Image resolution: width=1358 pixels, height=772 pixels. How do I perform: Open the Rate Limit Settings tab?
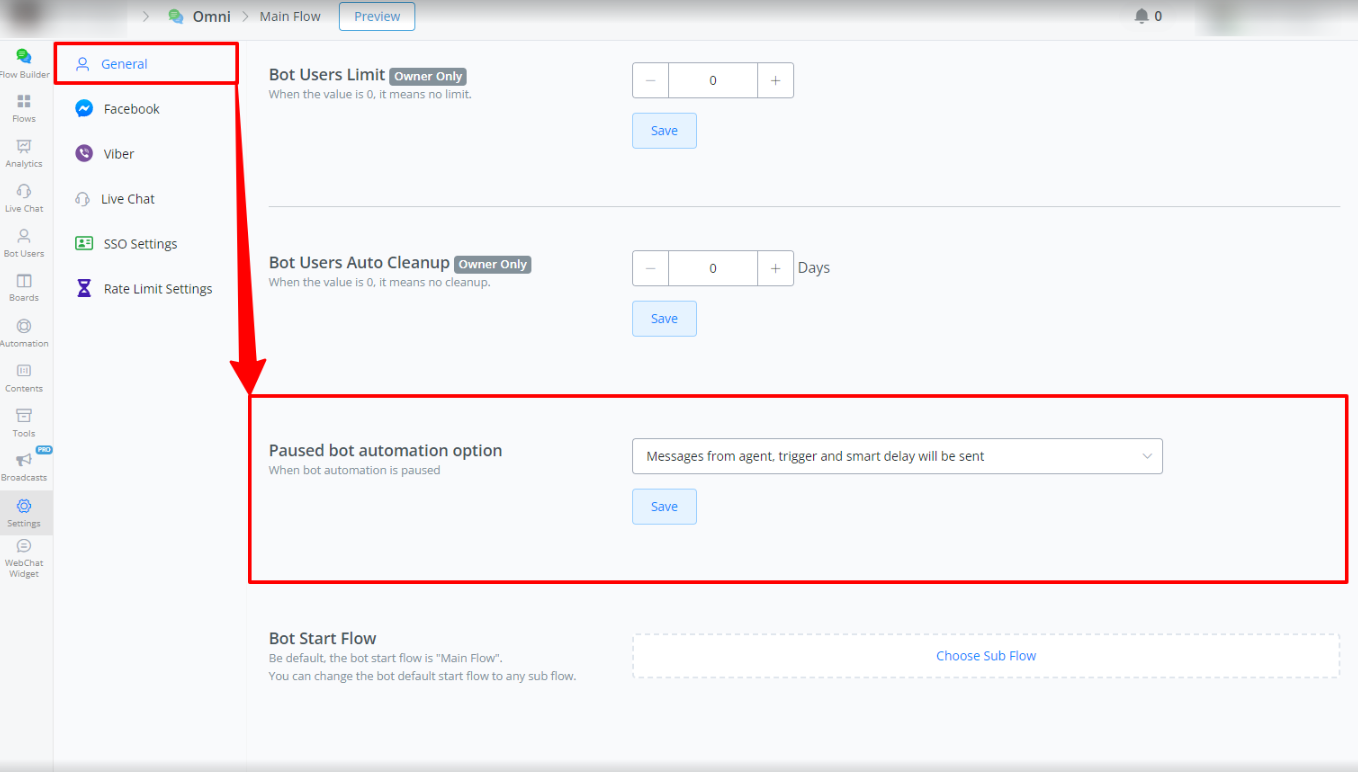click(157, 289)
